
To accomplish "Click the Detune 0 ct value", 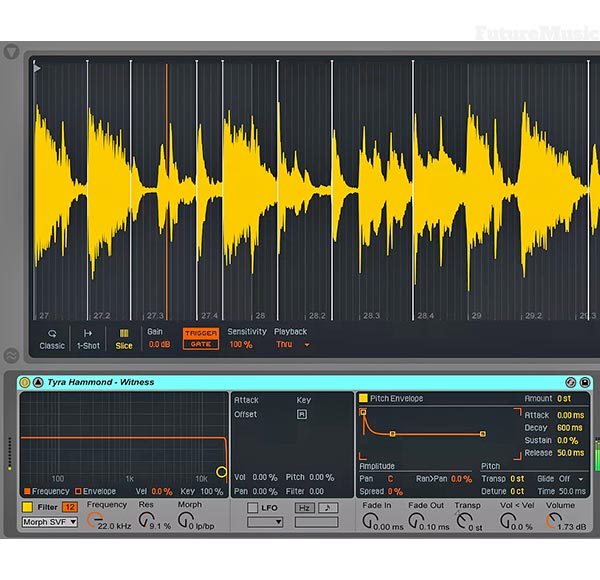I will point(517,492).
